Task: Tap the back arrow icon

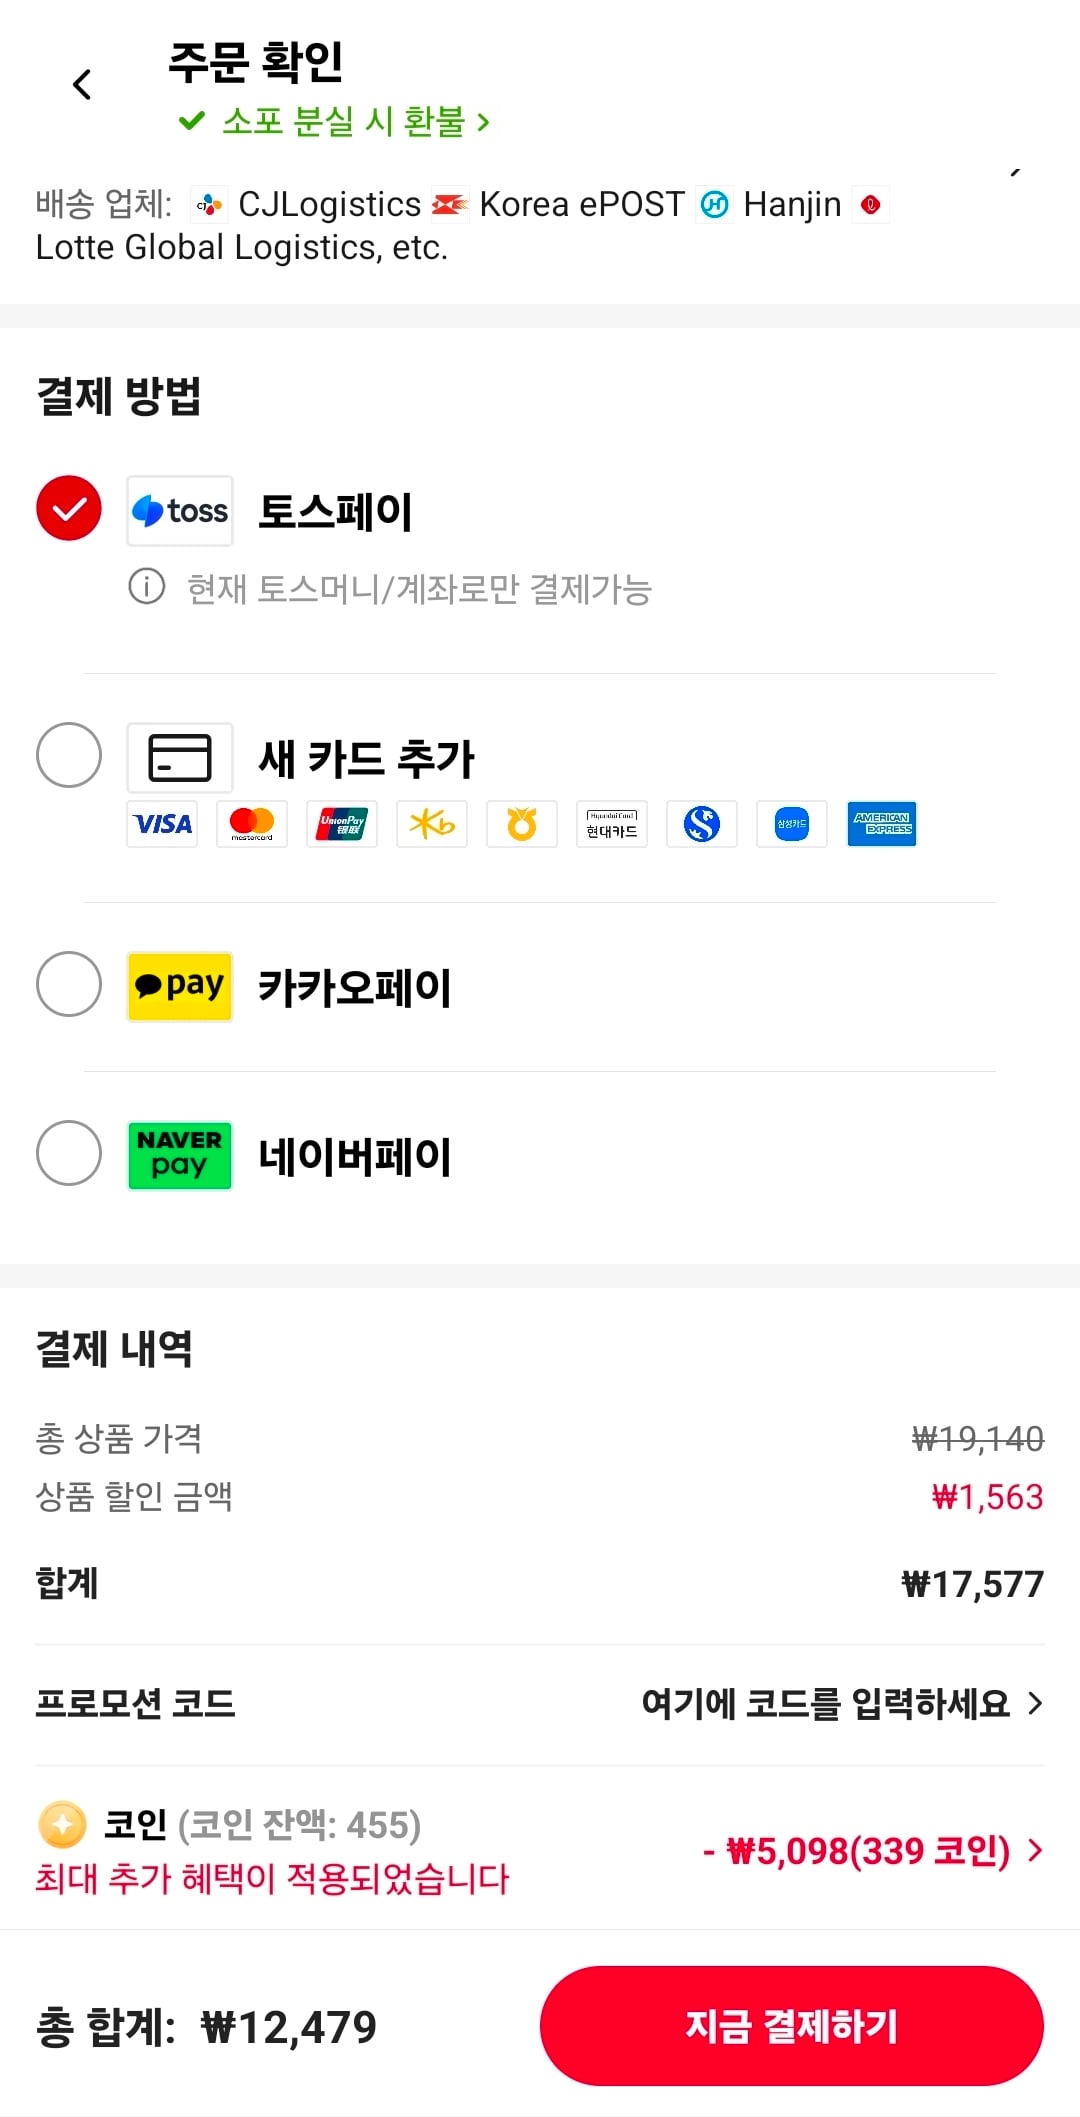Action: 82,85
